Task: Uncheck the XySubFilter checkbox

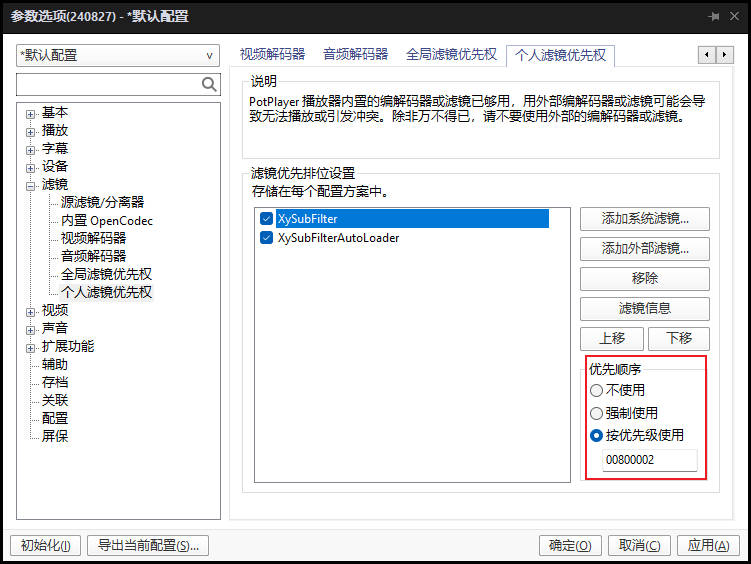Action: tap(266, 219)
